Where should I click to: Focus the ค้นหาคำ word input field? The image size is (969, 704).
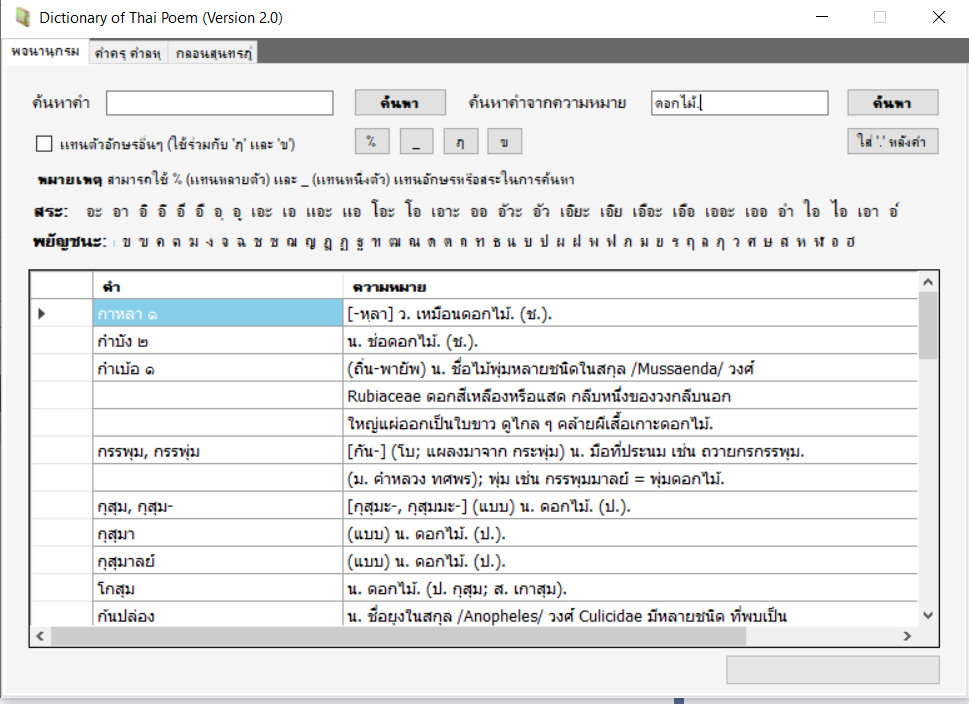click(x=220, y=103)
